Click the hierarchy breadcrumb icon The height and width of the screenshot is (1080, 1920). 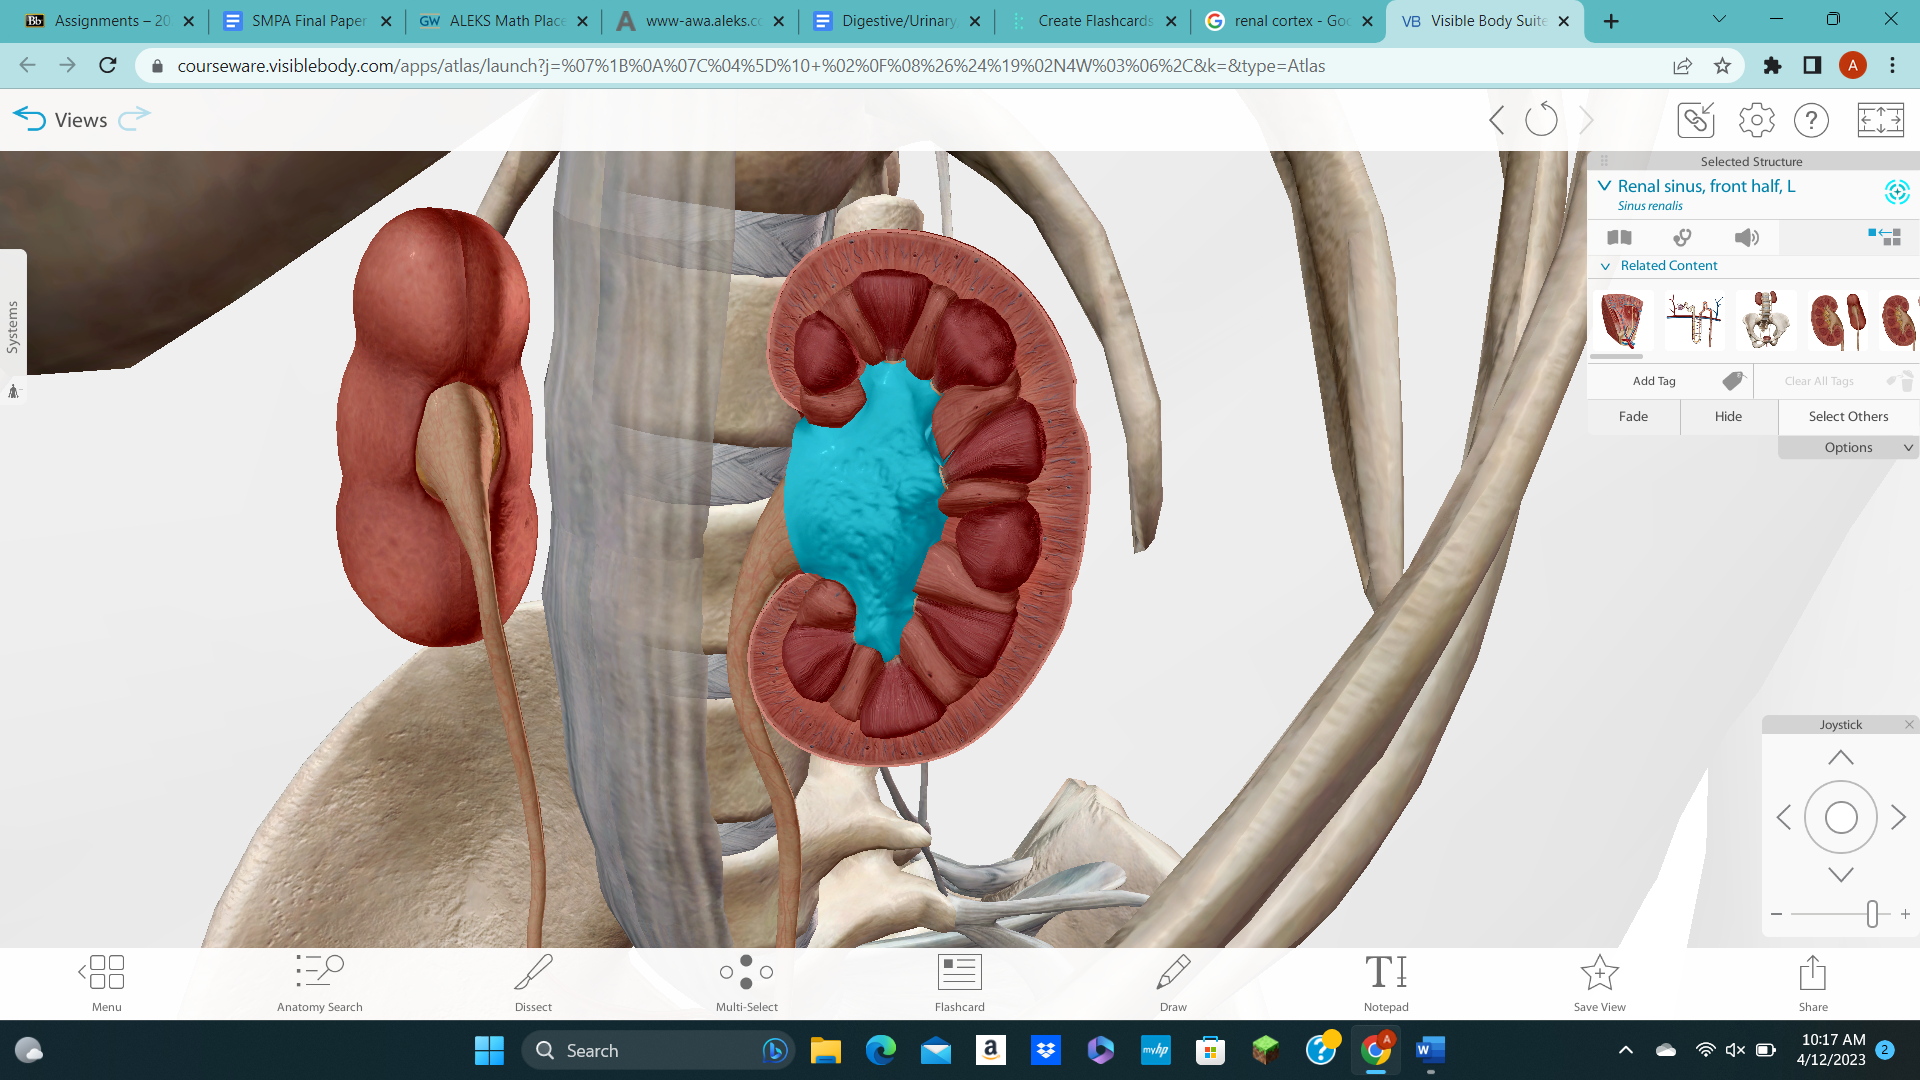(1885, 237)
